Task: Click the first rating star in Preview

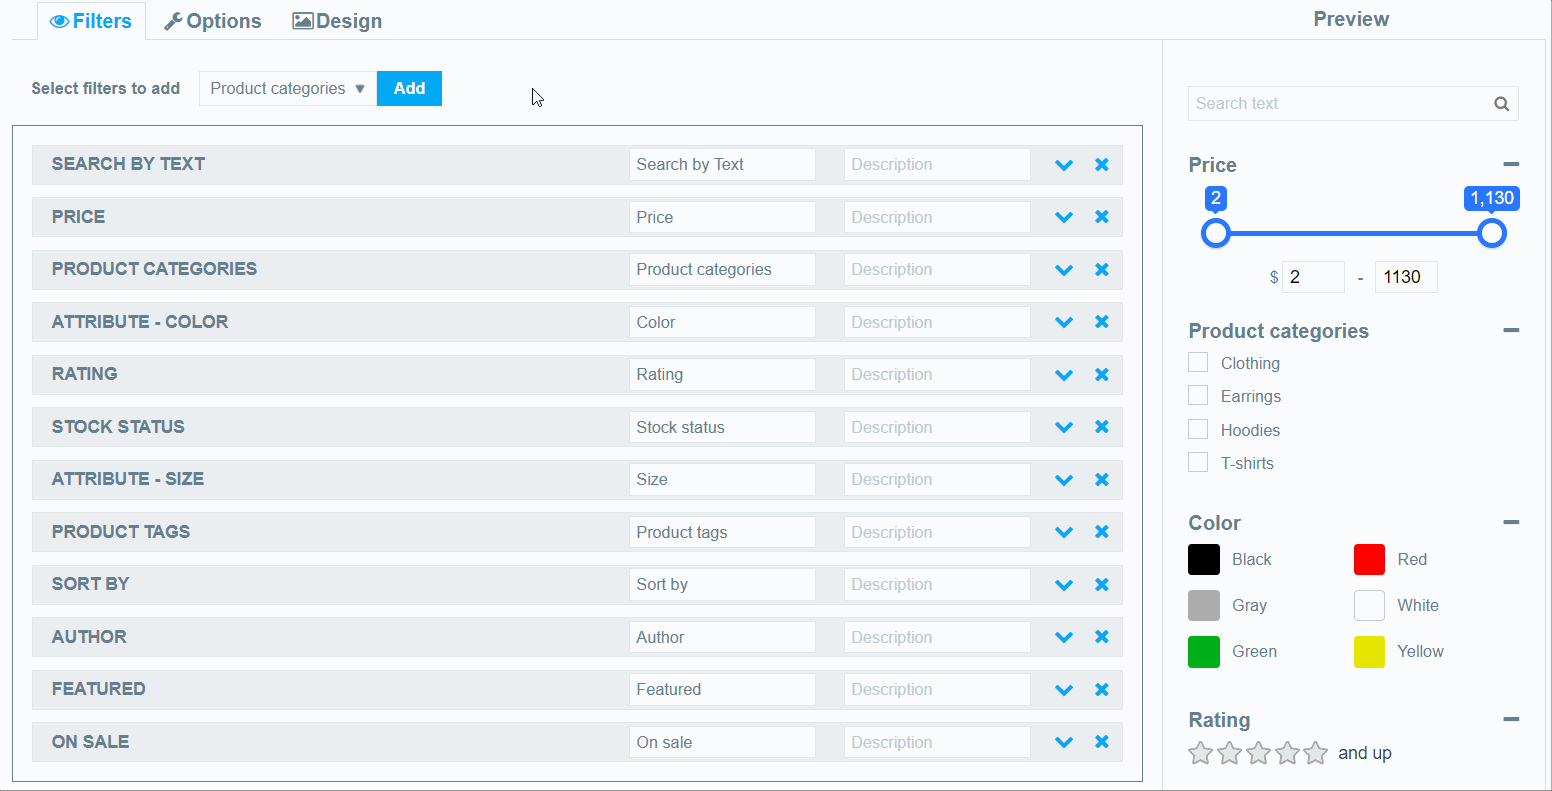Action: 1200,753
